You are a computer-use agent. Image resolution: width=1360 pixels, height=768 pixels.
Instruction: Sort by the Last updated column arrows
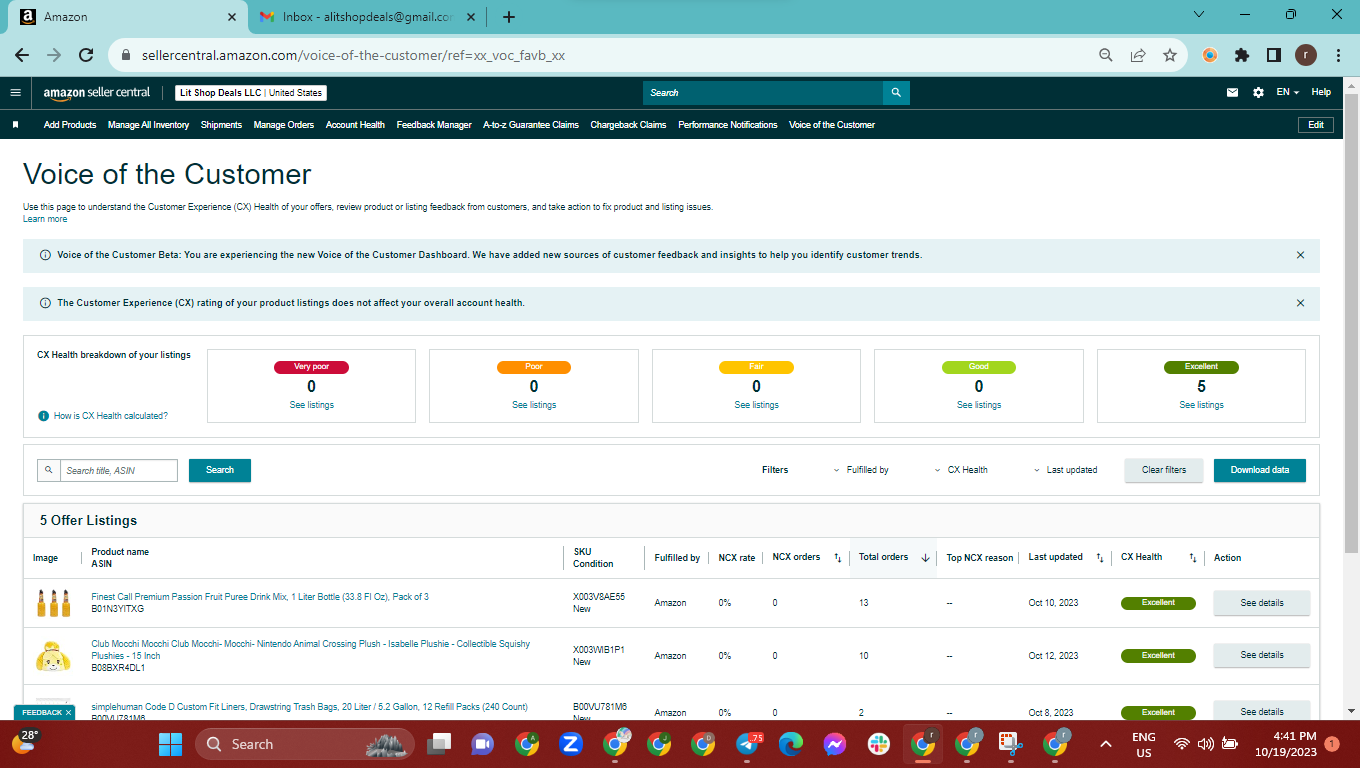(1100, 558)
